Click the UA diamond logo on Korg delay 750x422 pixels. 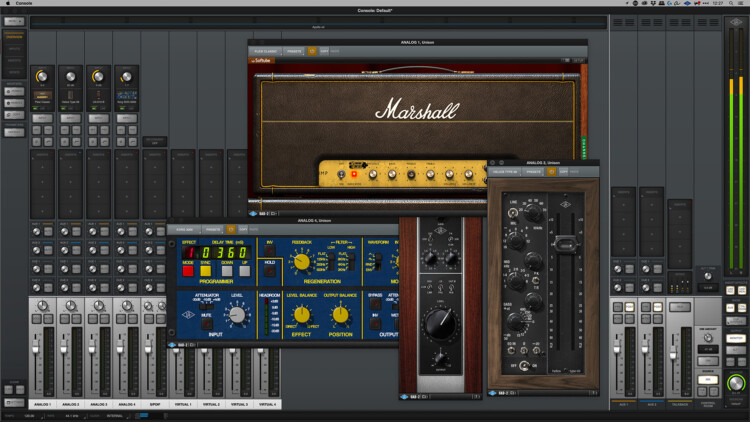click(x=188, y=314)
